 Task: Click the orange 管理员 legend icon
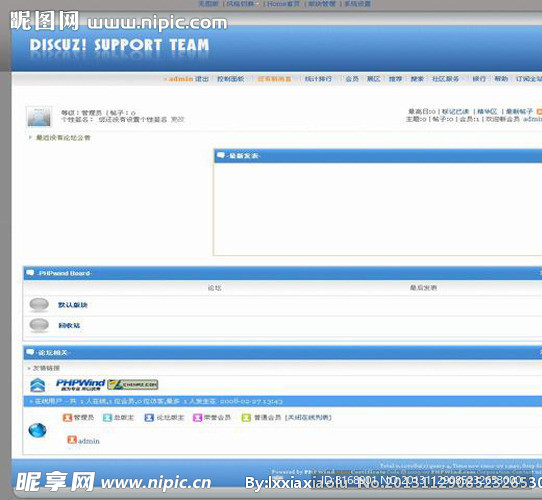pos(68,418)
